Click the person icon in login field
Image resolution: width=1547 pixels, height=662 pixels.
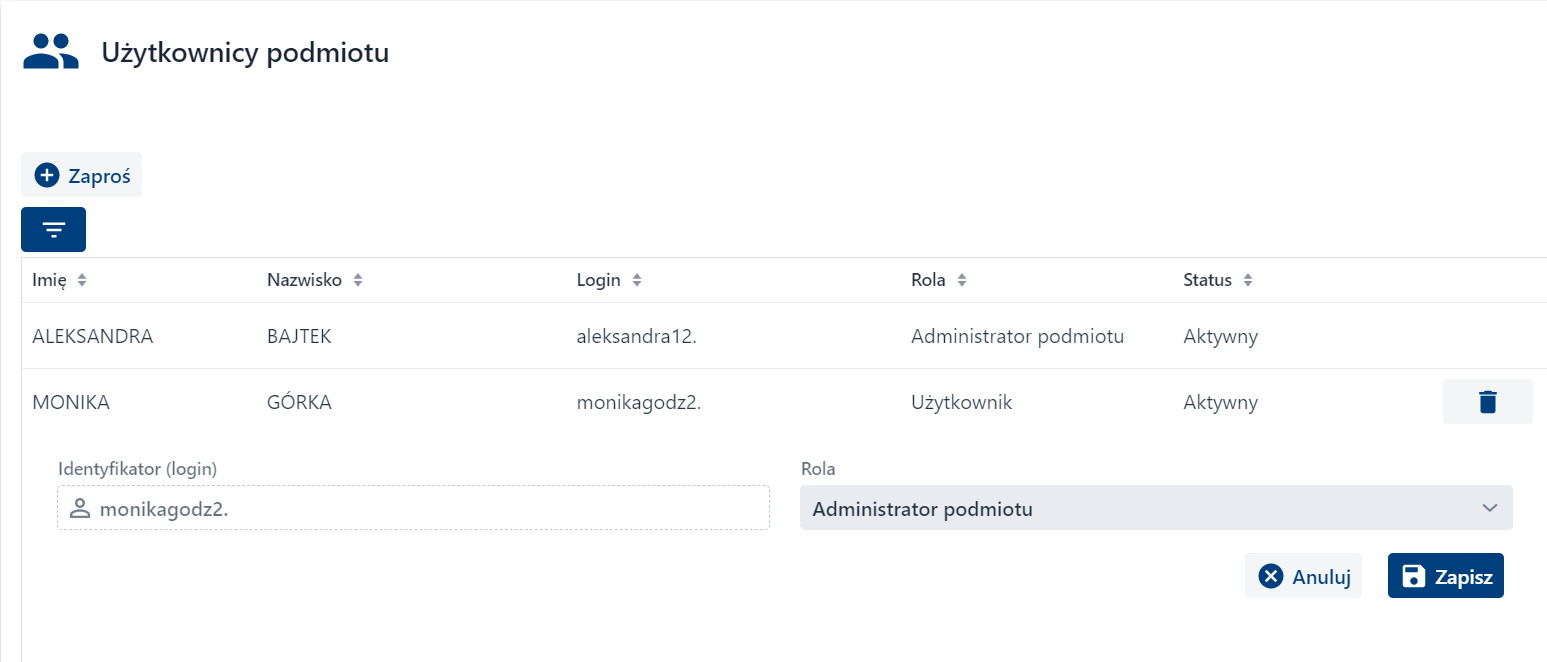(80, 509)
